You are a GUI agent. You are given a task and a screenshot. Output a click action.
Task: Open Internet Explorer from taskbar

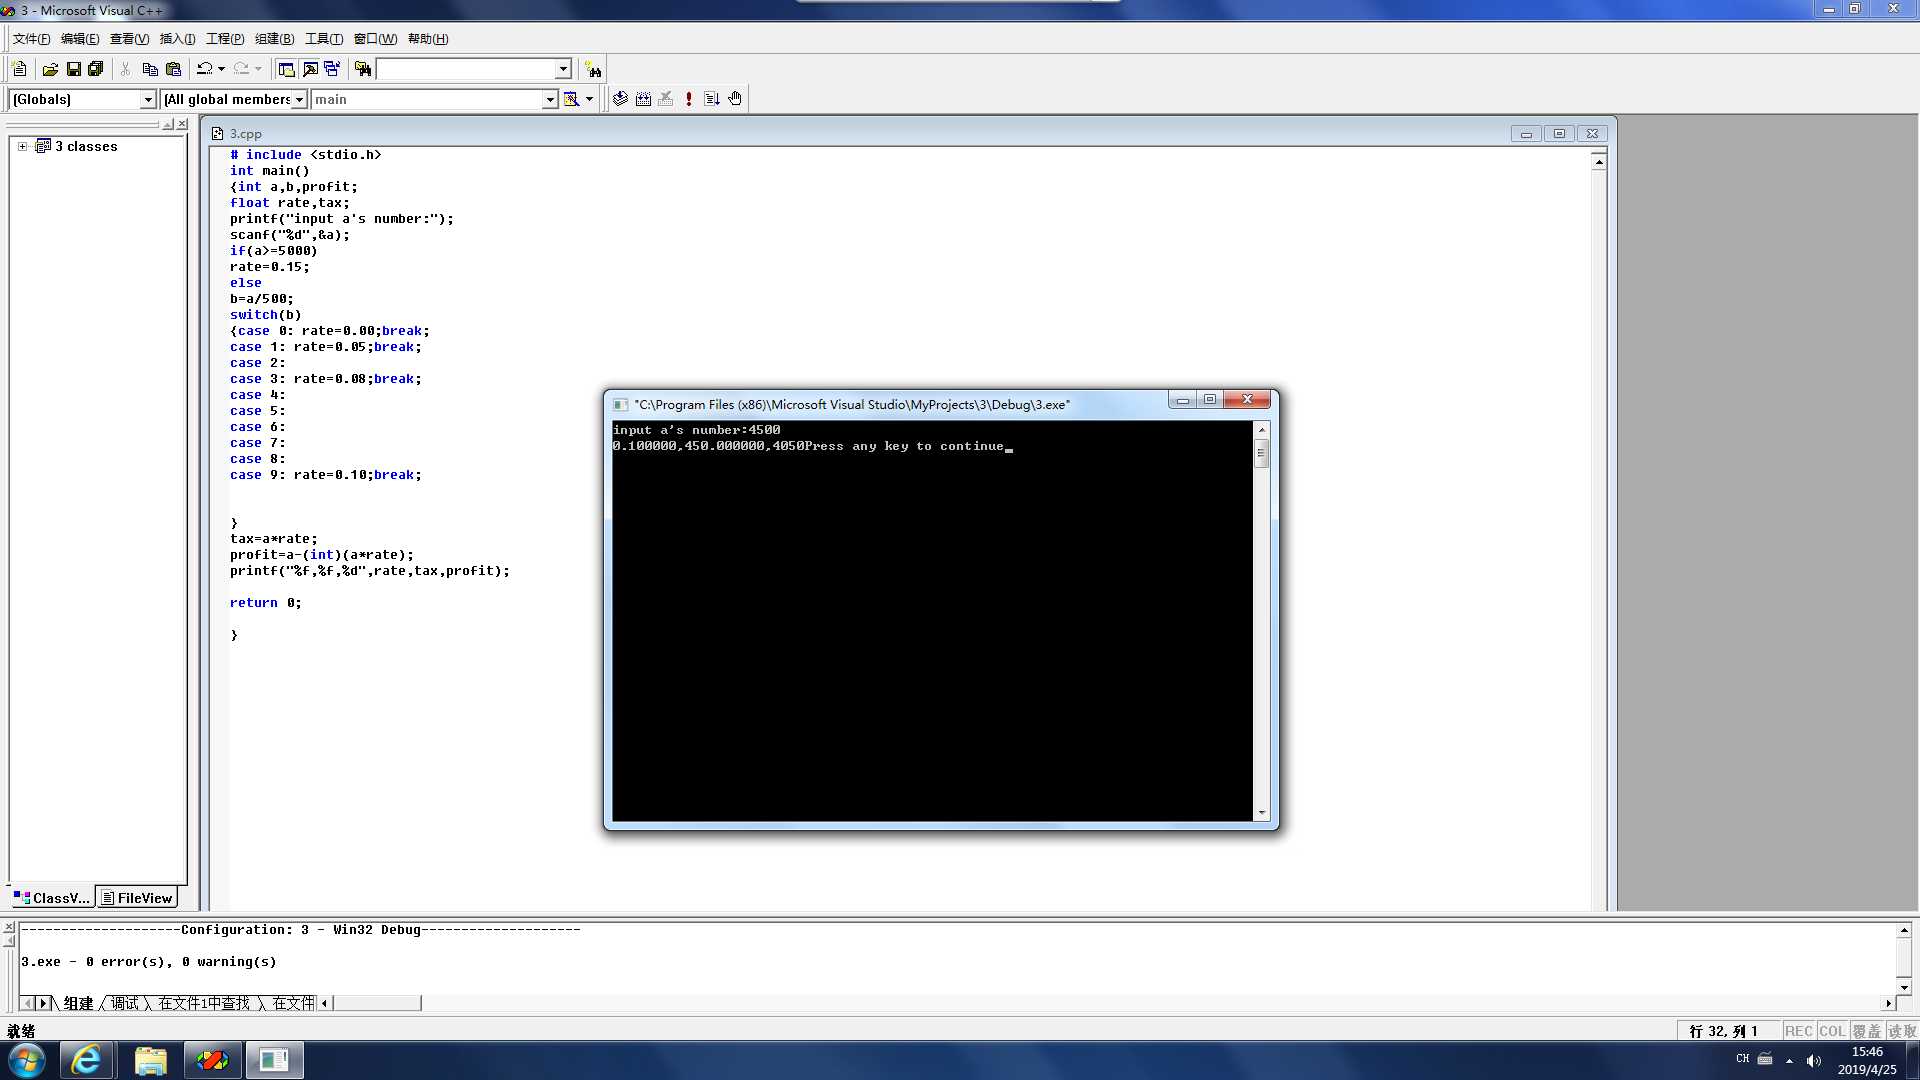point(86,1060)
